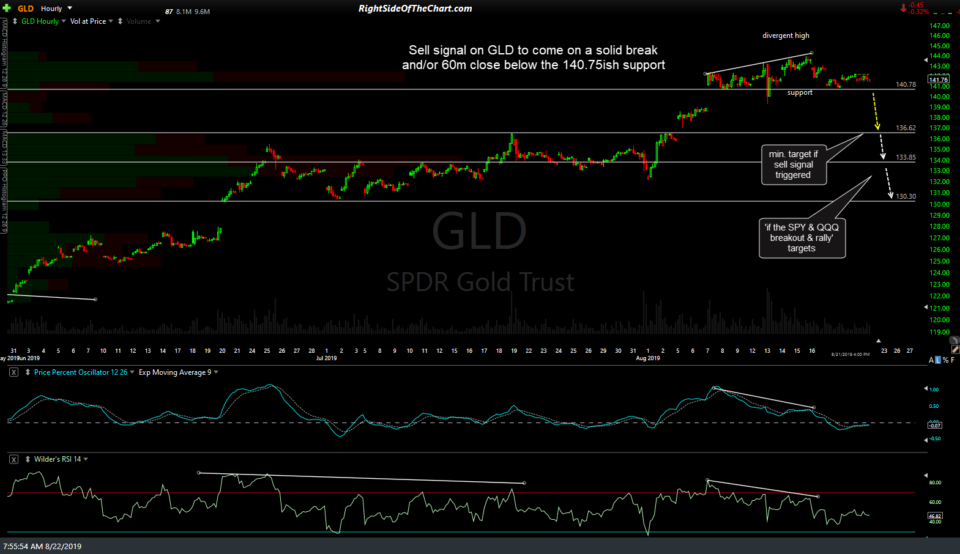Open the GLD Hourly study dropdown

[64, 21]
